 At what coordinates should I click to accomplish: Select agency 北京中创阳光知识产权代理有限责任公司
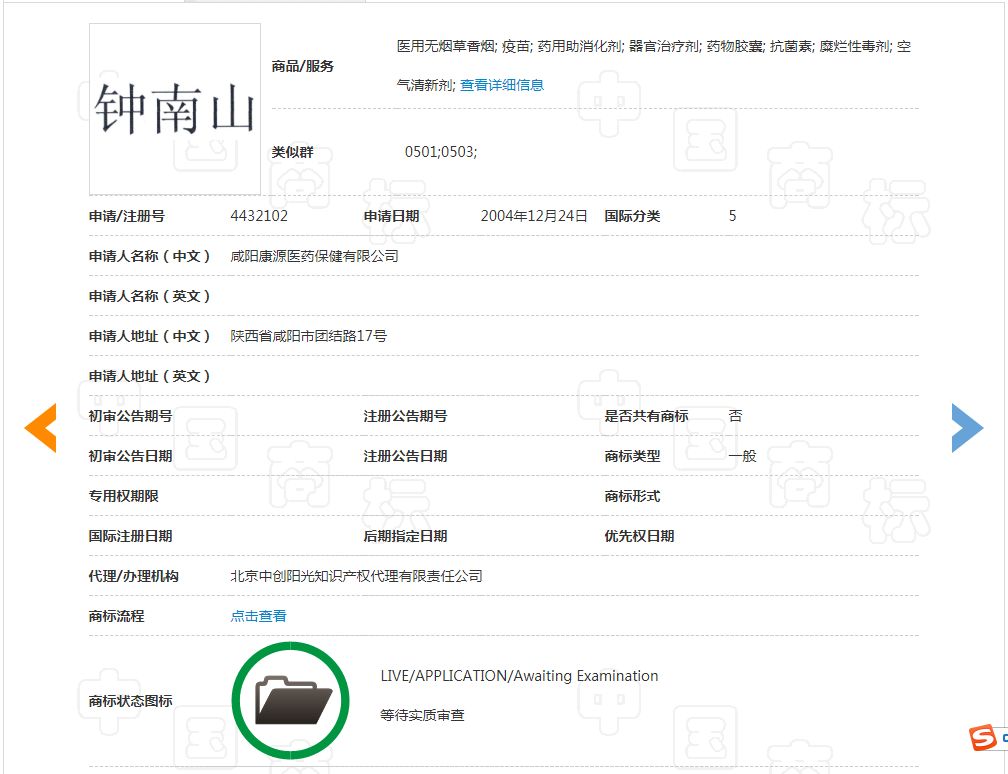pyautogui.click(x=356, y=576)
